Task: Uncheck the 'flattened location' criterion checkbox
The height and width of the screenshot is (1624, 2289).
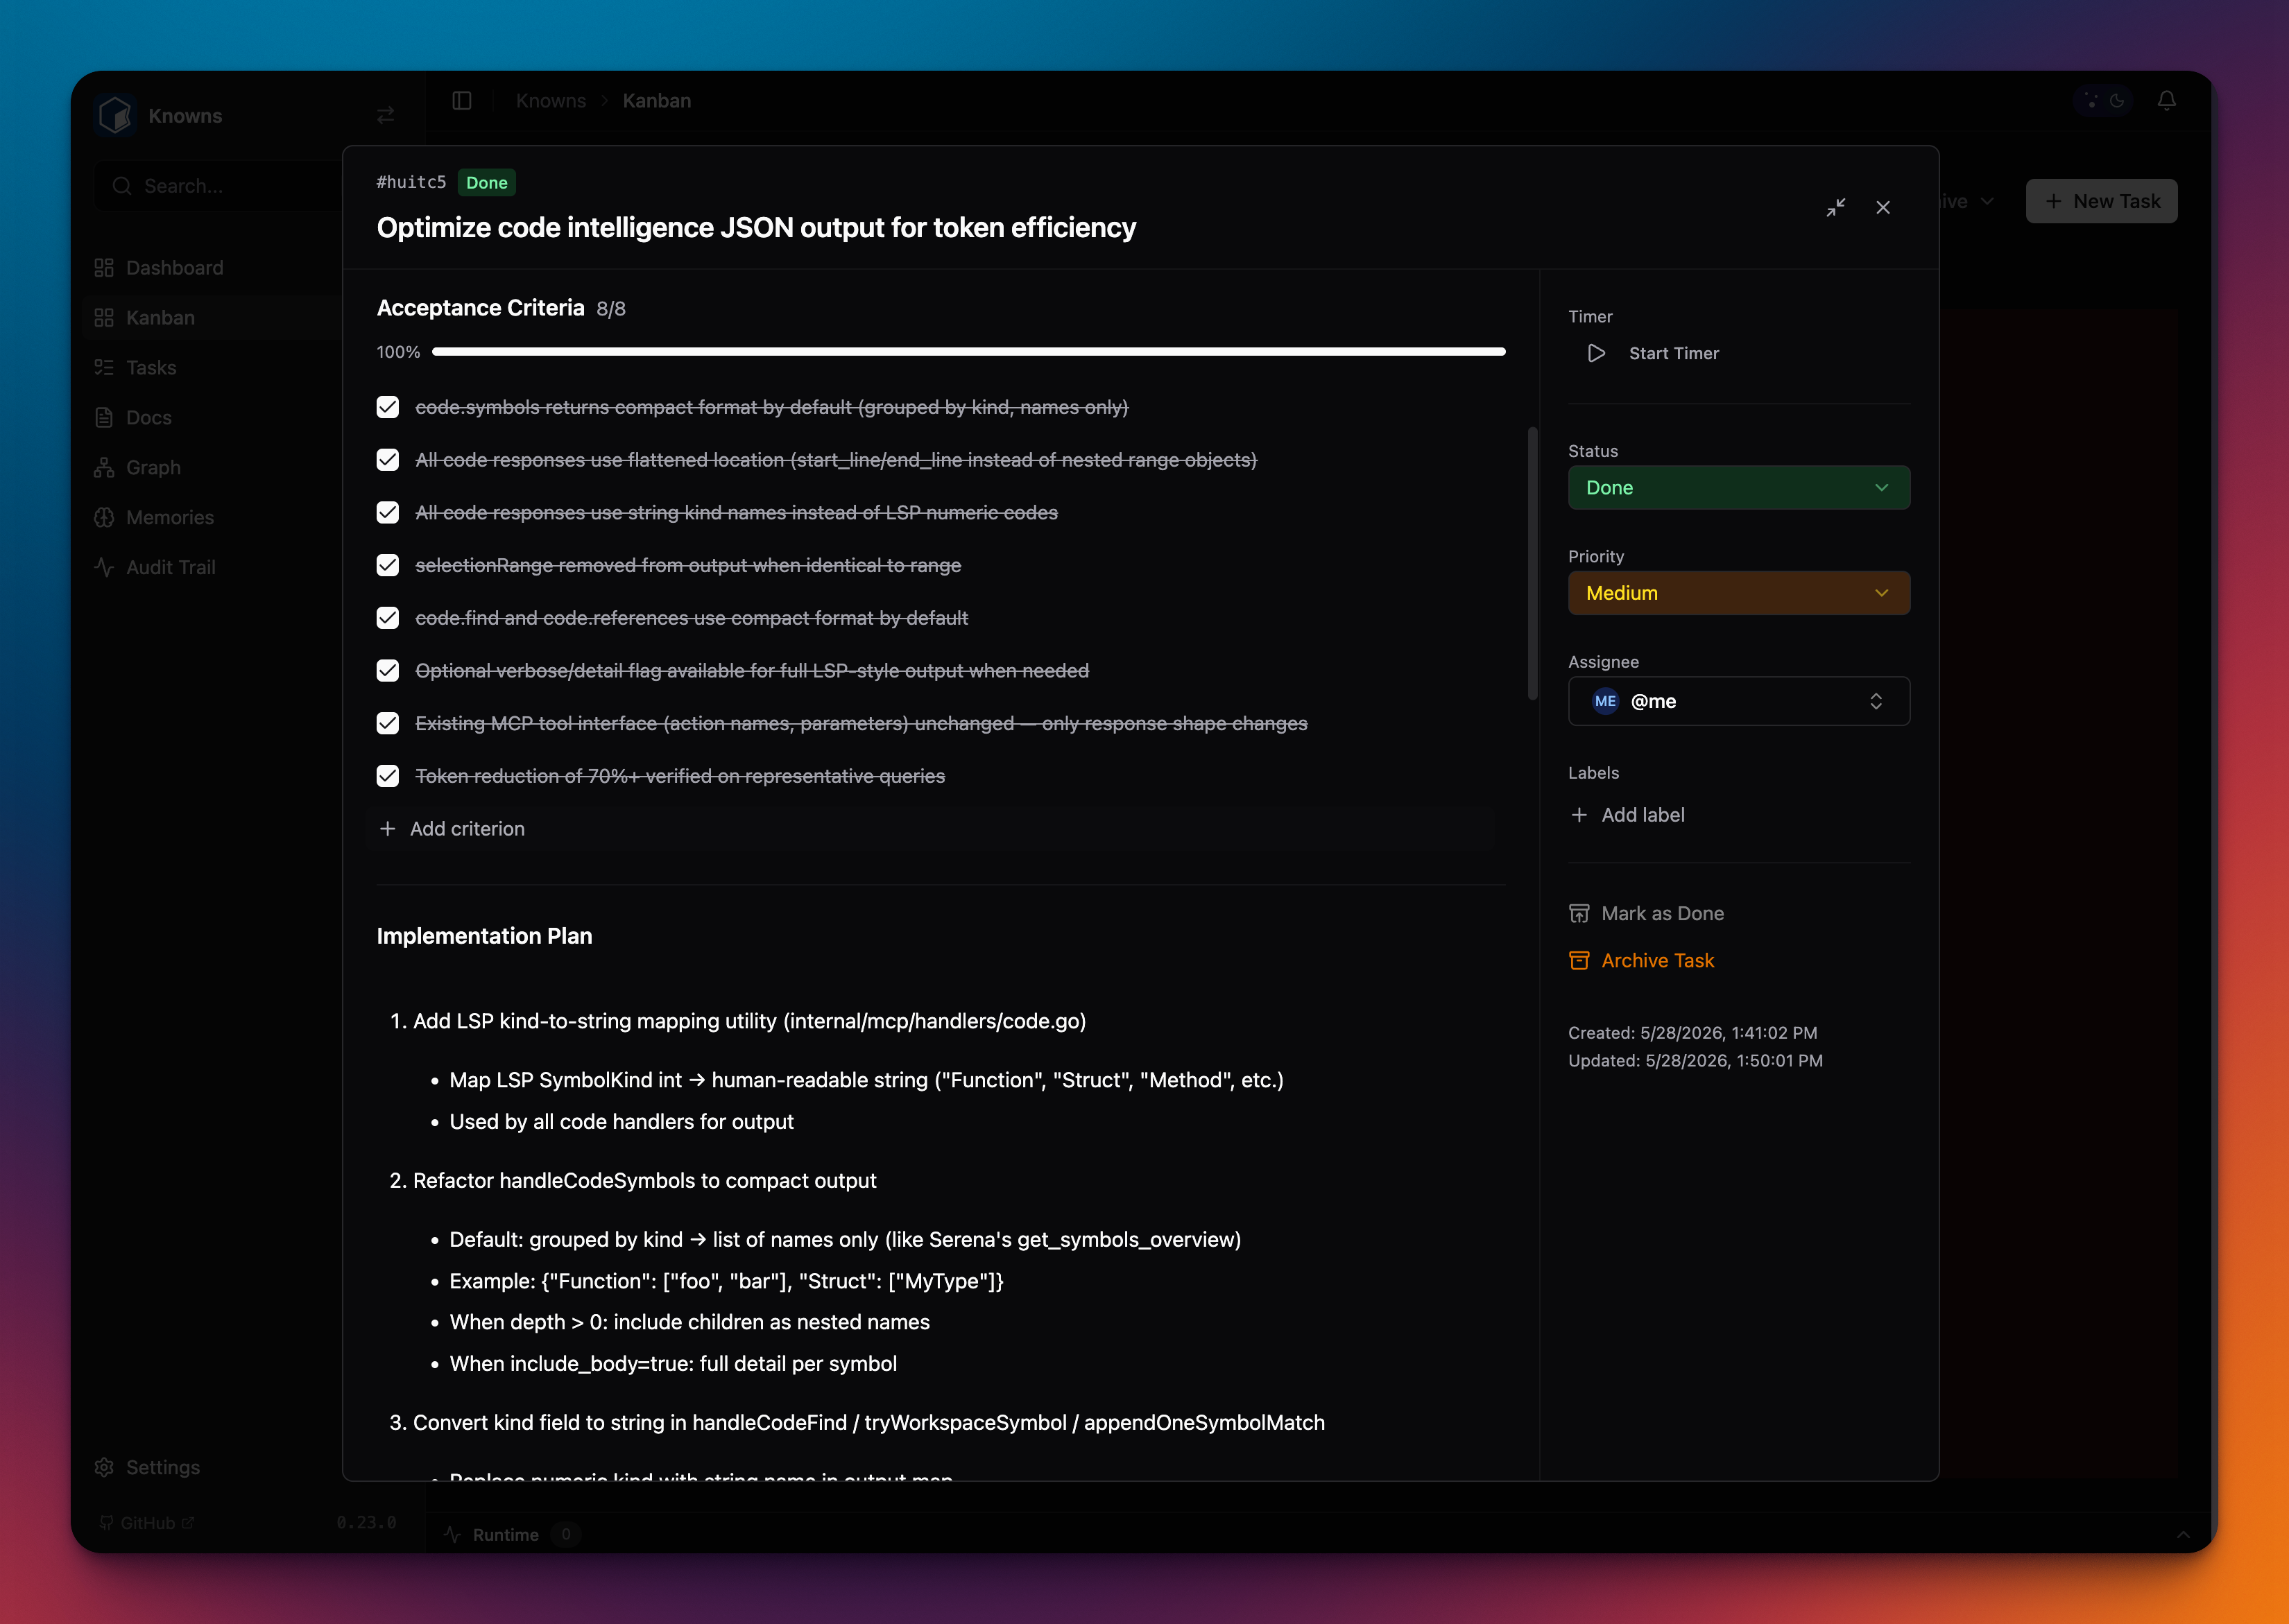Action: (388, 460)
